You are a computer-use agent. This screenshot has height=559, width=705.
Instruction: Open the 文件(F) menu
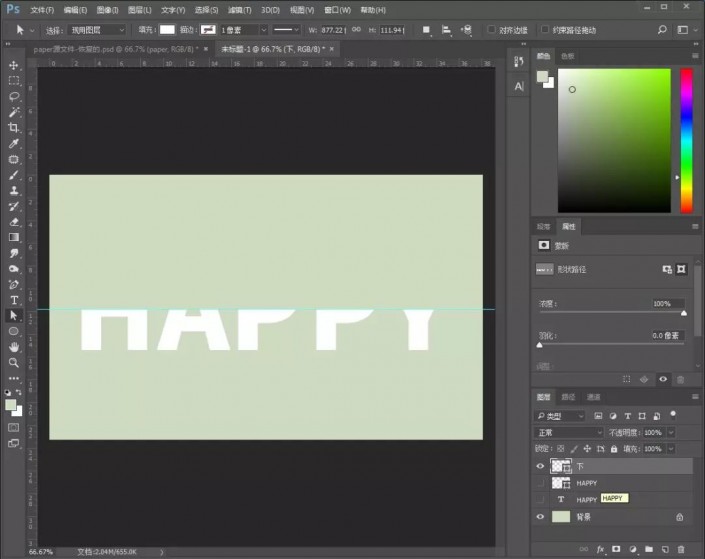42,10
